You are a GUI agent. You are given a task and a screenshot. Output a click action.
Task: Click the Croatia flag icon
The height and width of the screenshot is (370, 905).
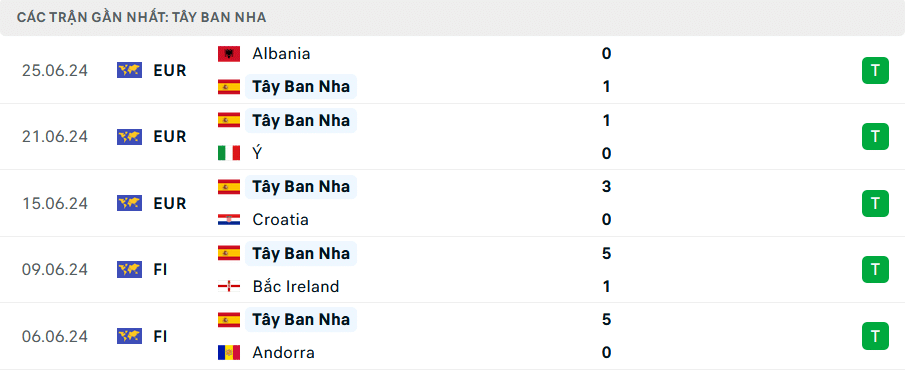229,220
